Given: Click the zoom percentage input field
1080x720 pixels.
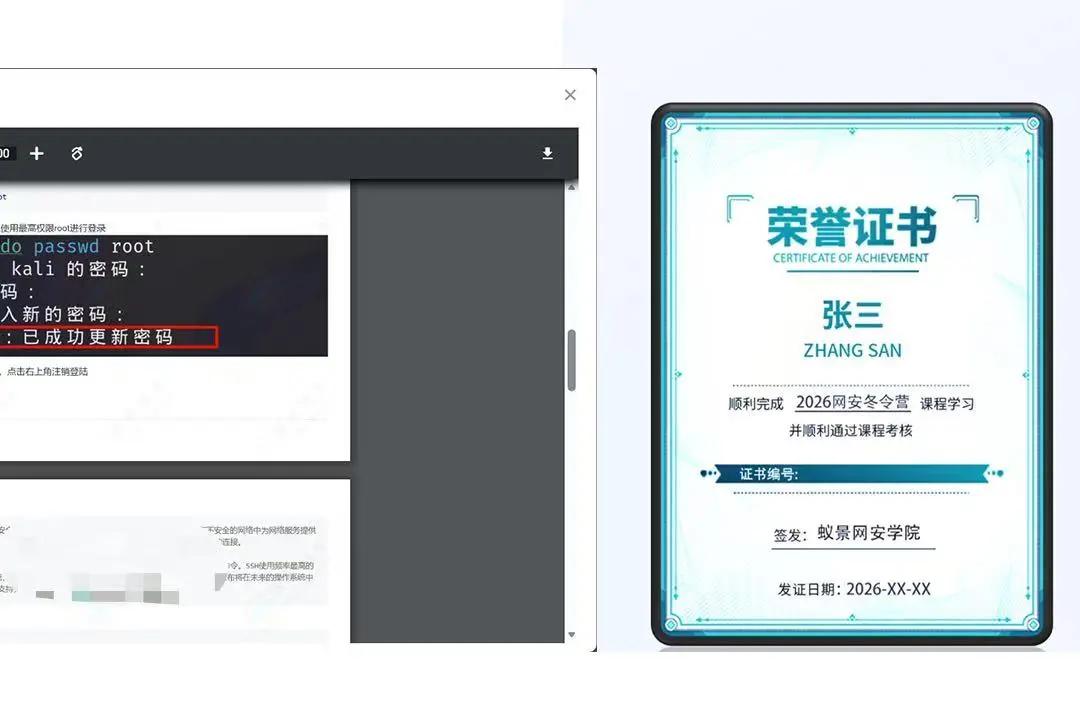Looking at the screenshot, I should coord(5,153).
